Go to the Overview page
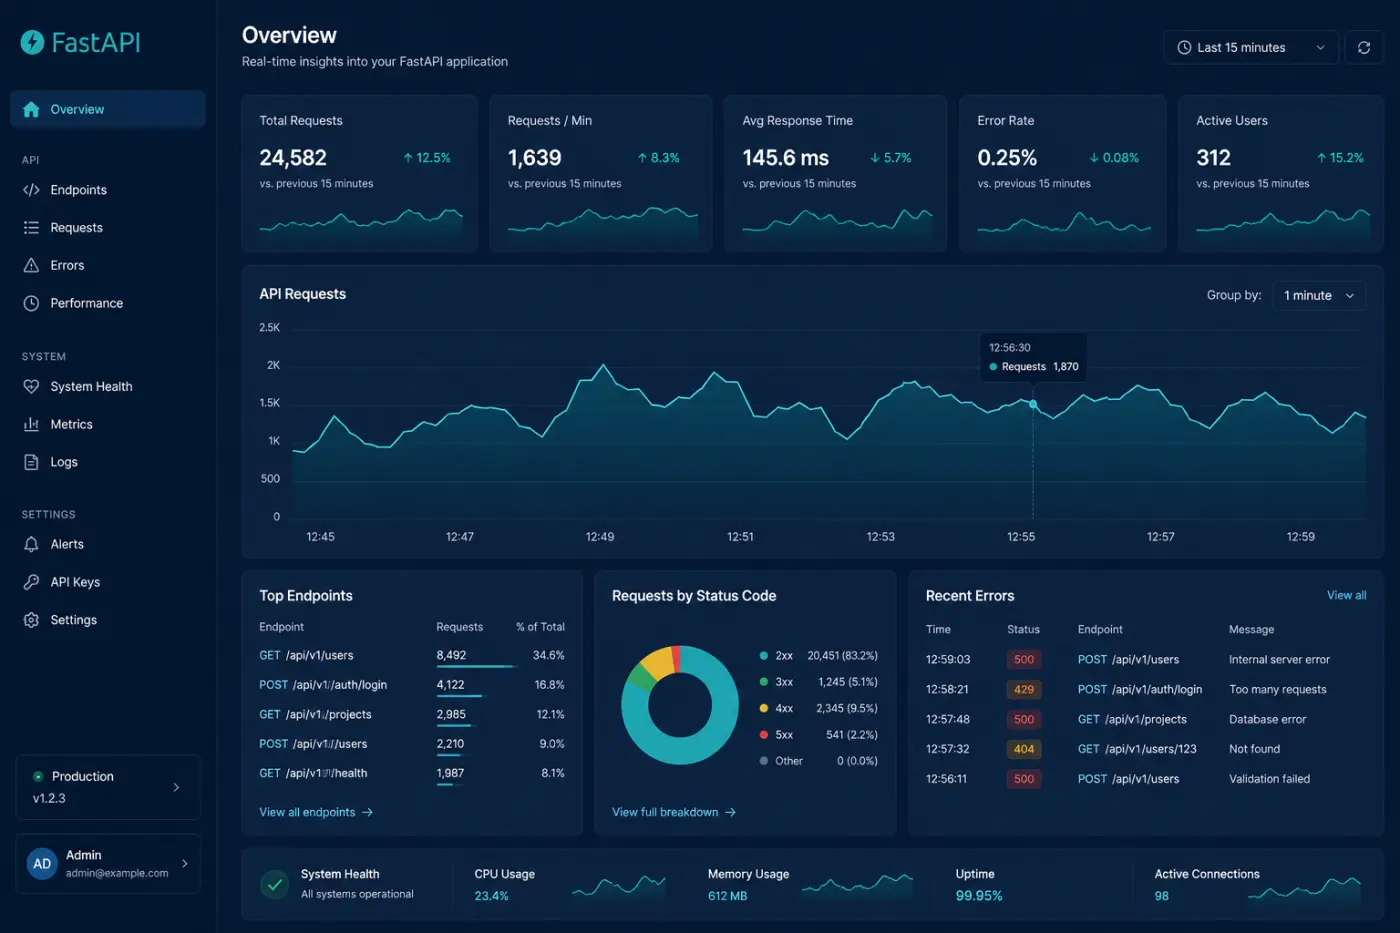This screenshot has height=933, width=1400. click(x=108, y=109)
